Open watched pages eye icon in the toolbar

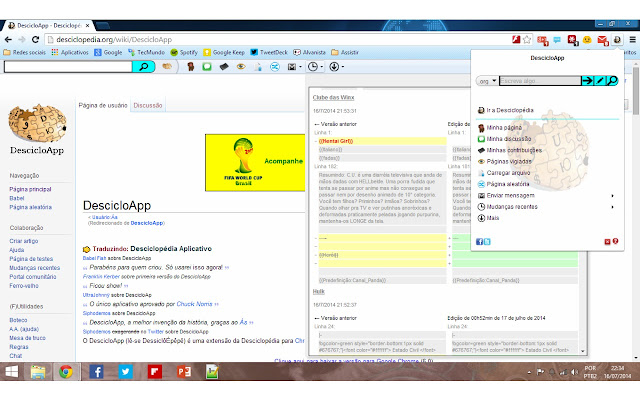(241, 67)
